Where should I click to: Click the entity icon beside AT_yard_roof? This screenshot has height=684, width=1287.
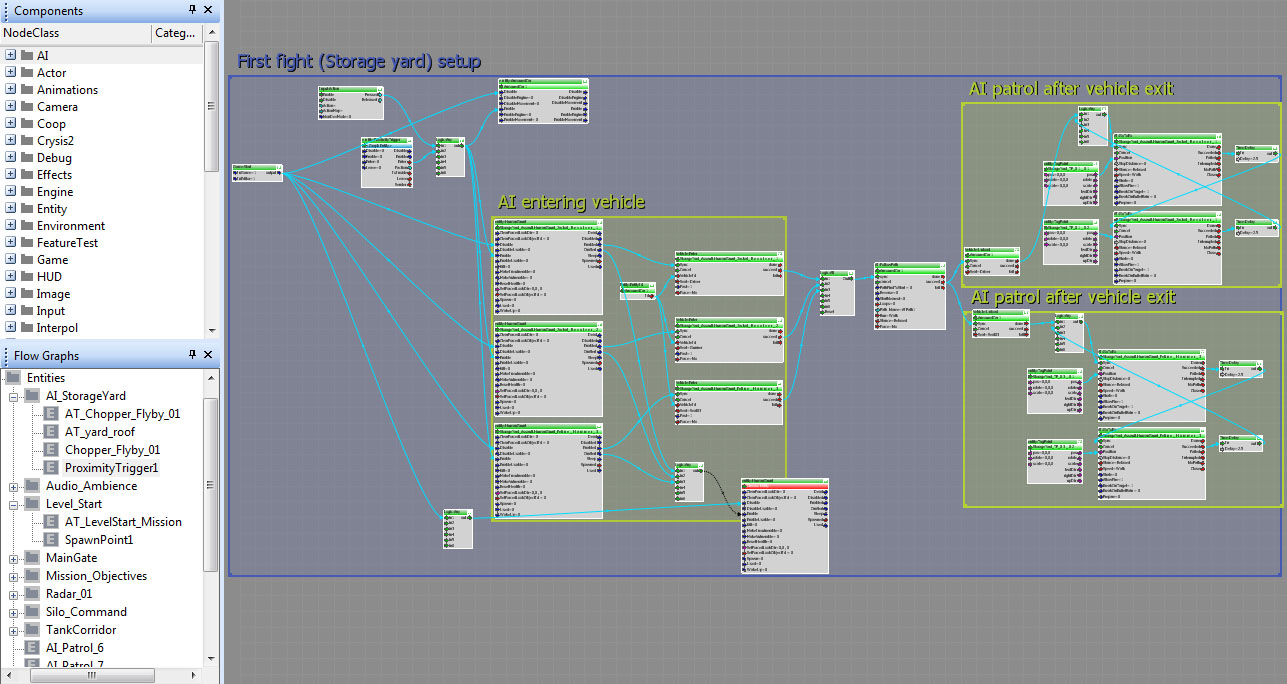pos(49,432)
